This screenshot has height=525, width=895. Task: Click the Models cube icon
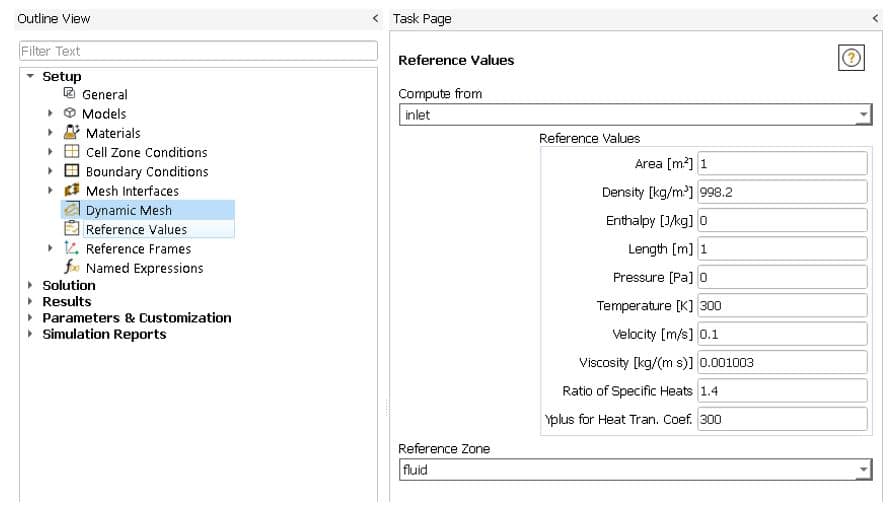coord(70,114)
